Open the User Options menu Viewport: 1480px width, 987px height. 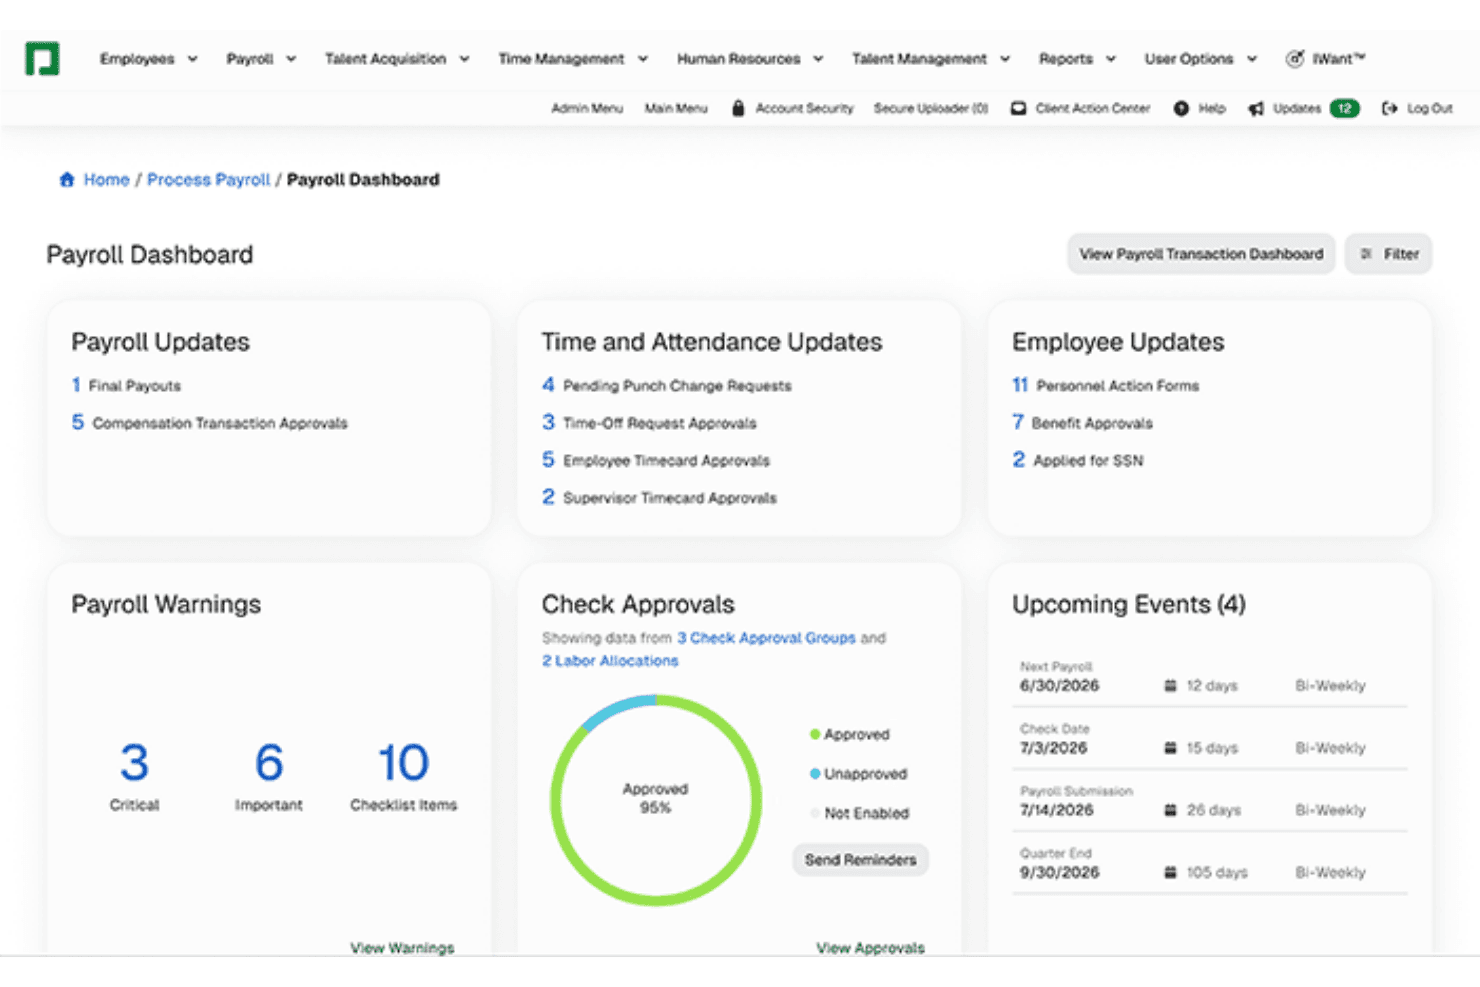click(1200, 59)
